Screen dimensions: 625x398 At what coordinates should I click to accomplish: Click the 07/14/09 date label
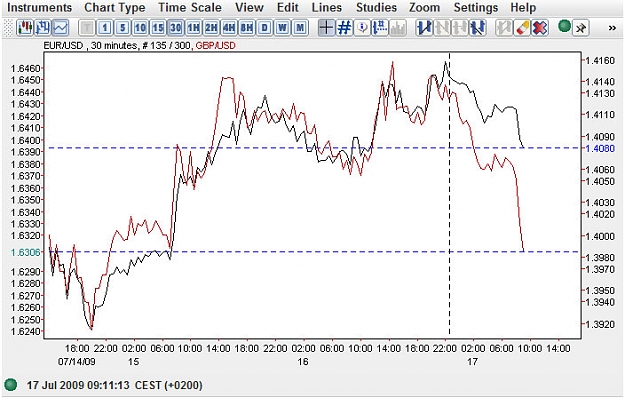click(x=77, y=362)
